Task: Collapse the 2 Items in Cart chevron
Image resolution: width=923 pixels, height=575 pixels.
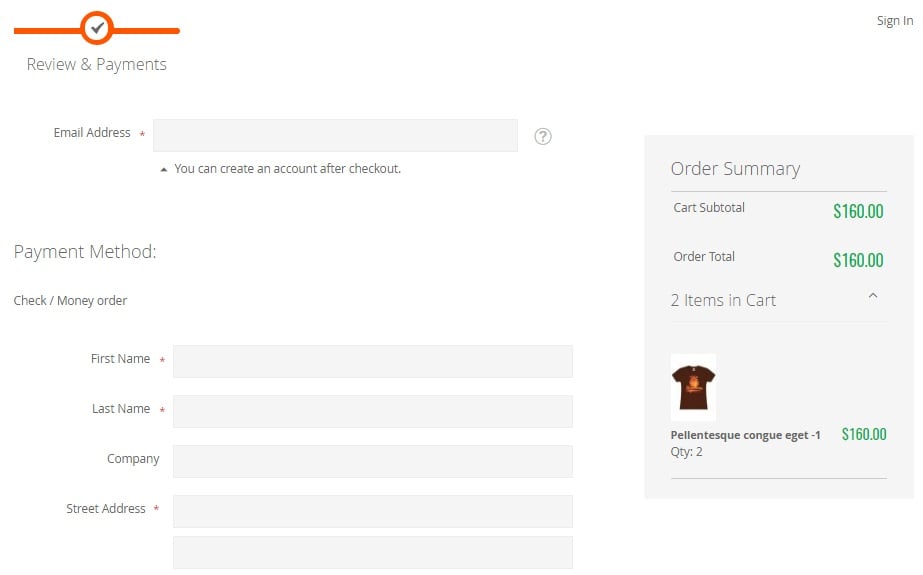Action: (x=873, y=296)
